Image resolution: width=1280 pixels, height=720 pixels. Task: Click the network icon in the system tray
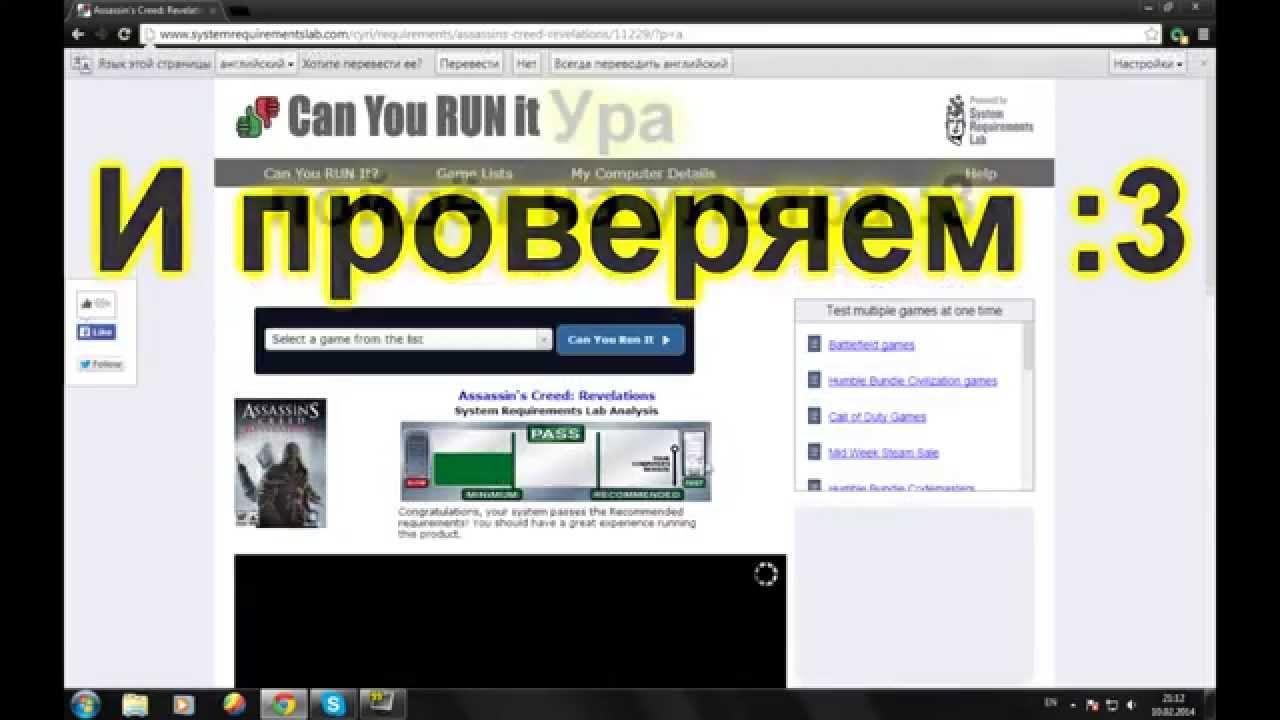tap(1111, 704)
